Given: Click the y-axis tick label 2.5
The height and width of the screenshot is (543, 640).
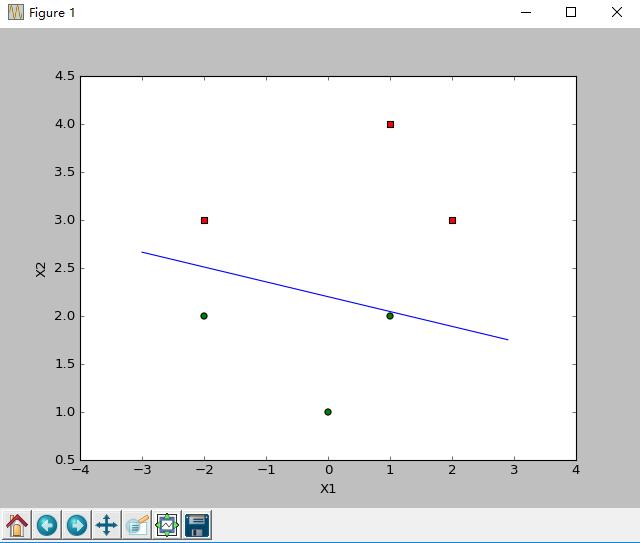Looking at the screenshot, I should click(x=65, y=268).
